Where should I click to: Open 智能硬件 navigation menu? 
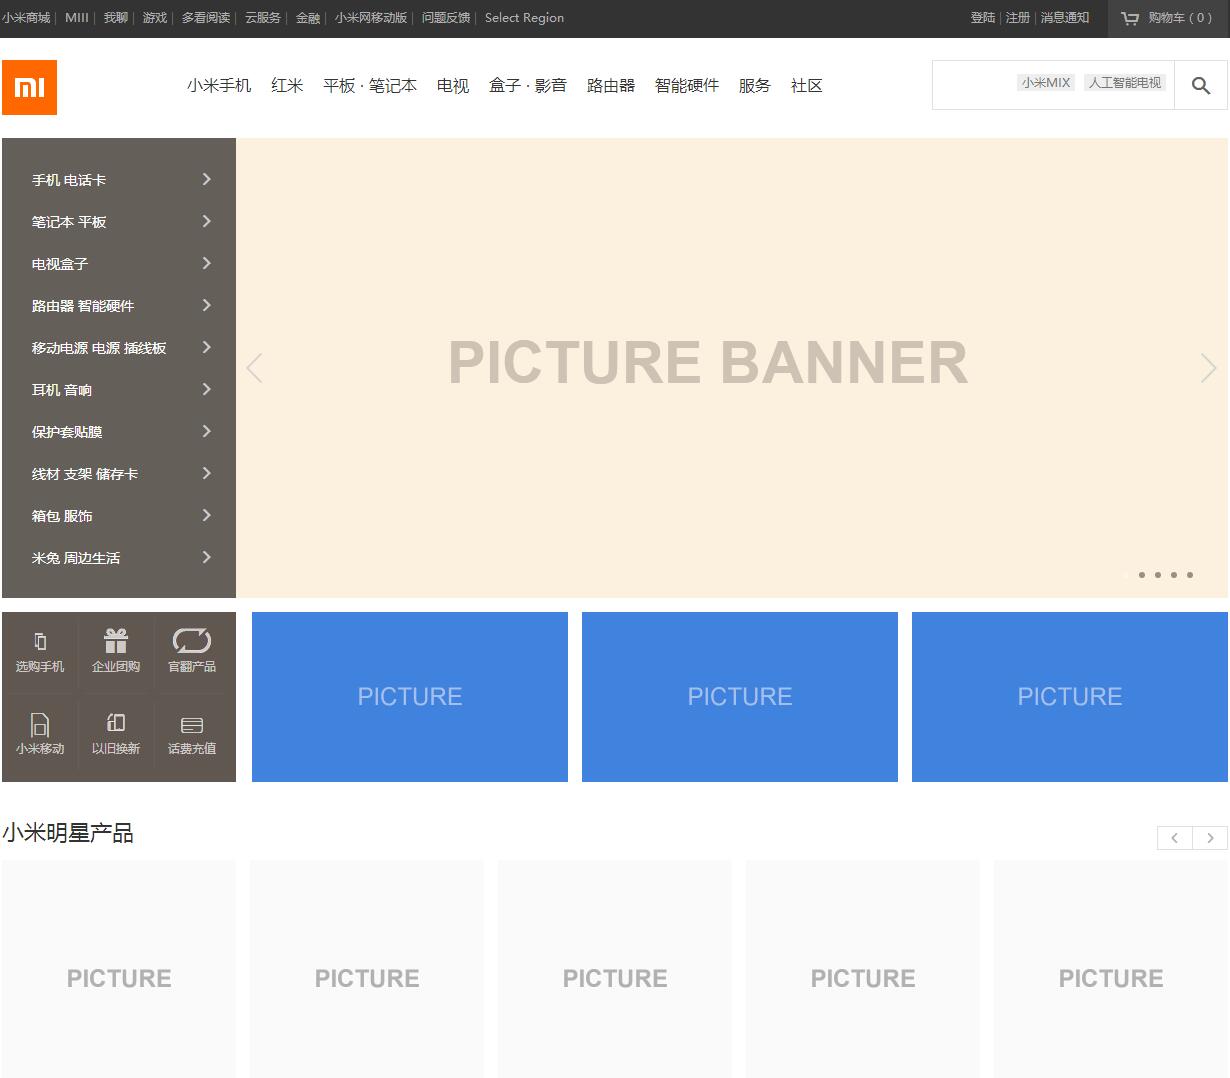687,86
